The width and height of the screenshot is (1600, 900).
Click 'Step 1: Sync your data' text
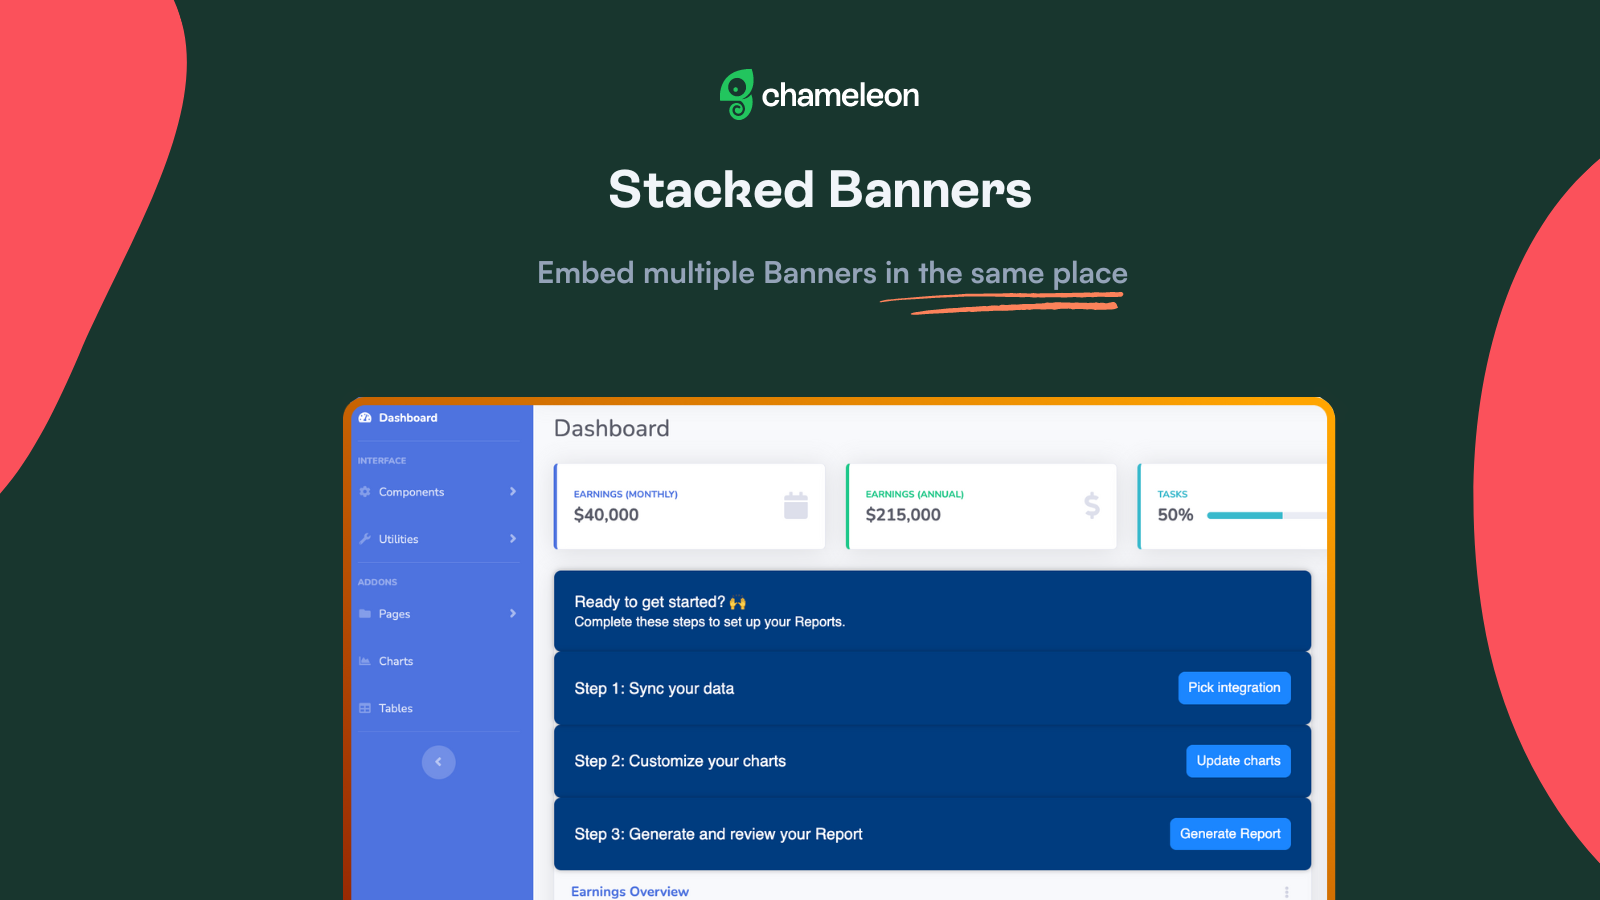point(654,689)
